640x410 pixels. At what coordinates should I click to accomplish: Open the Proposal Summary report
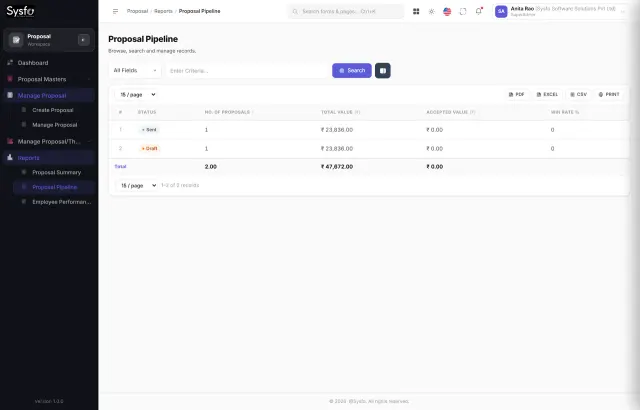point(56,173)
